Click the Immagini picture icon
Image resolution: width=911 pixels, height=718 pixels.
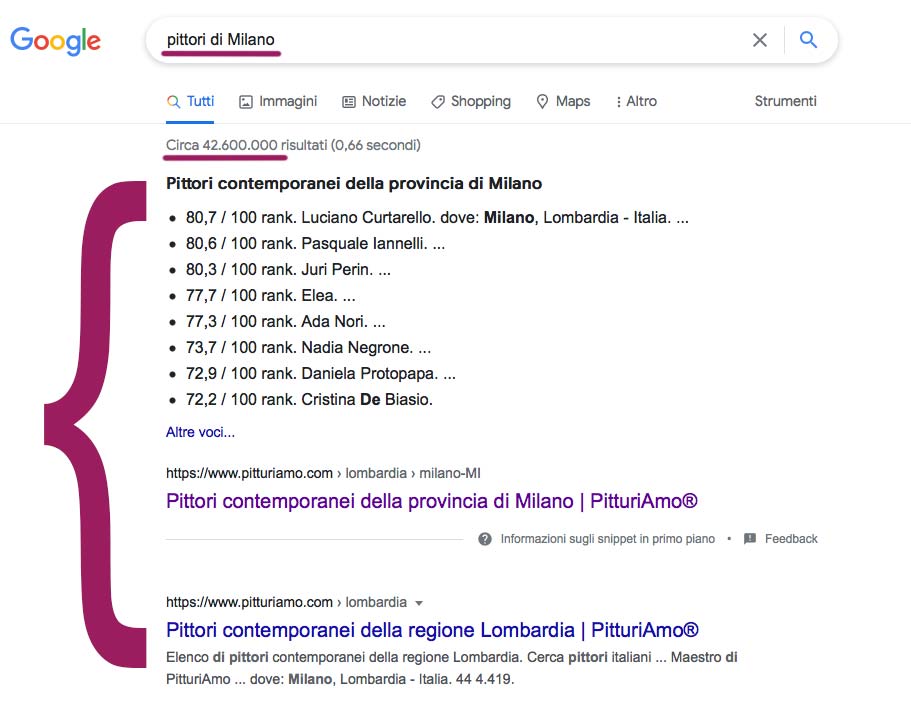tap(246, 102)
